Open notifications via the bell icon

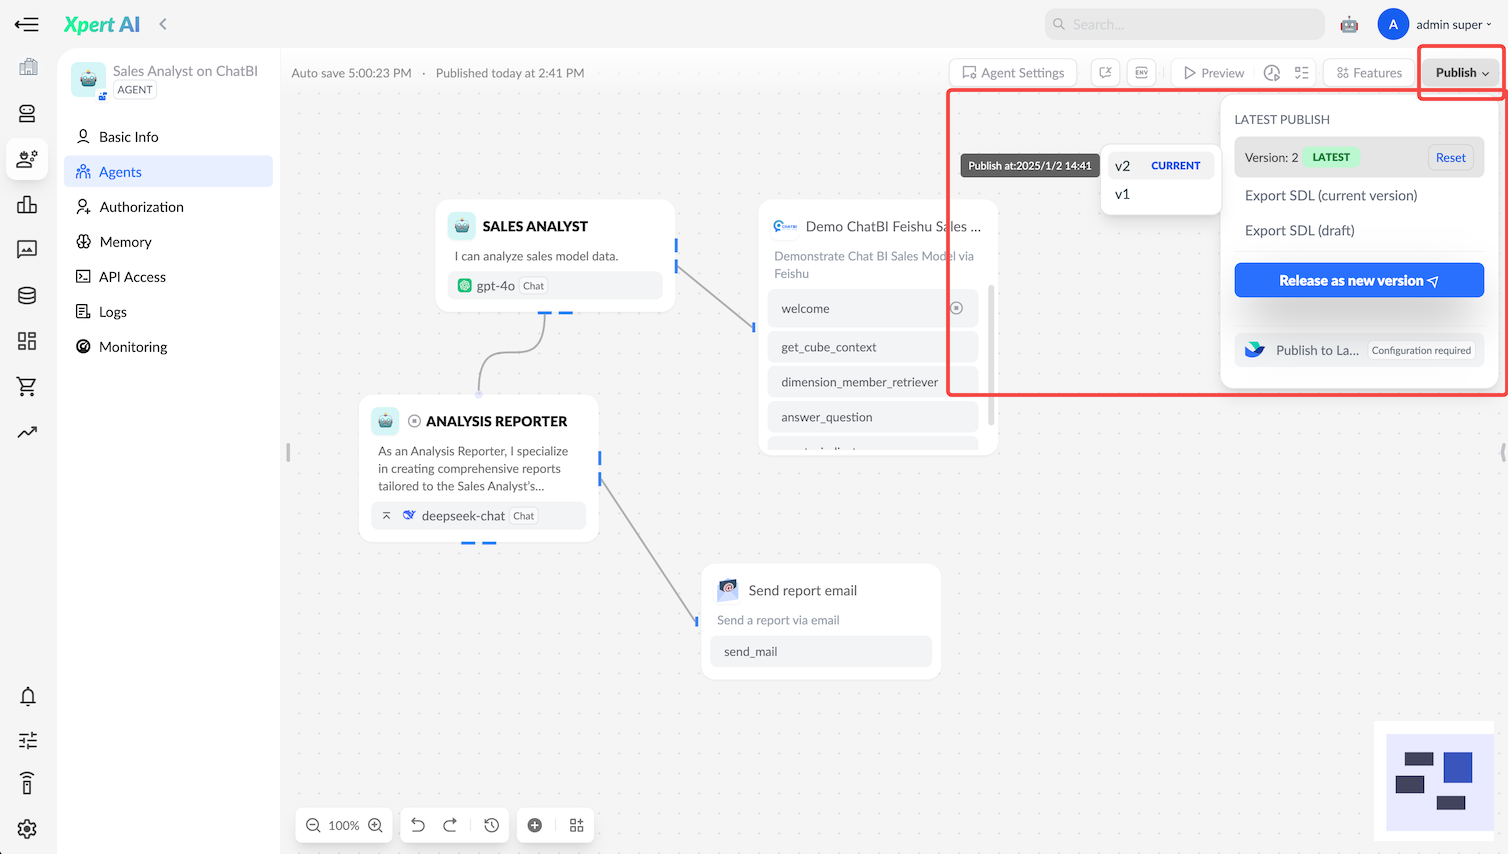click(x=27, y=696)
